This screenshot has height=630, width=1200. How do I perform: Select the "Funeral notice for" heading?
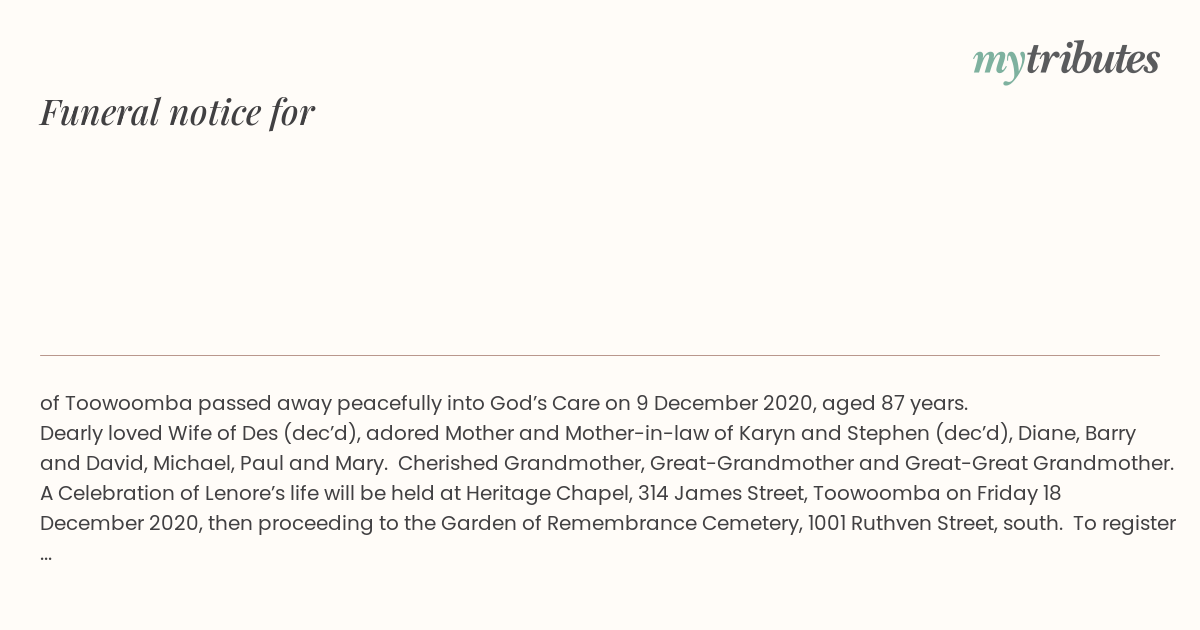[x=177, y=112]
